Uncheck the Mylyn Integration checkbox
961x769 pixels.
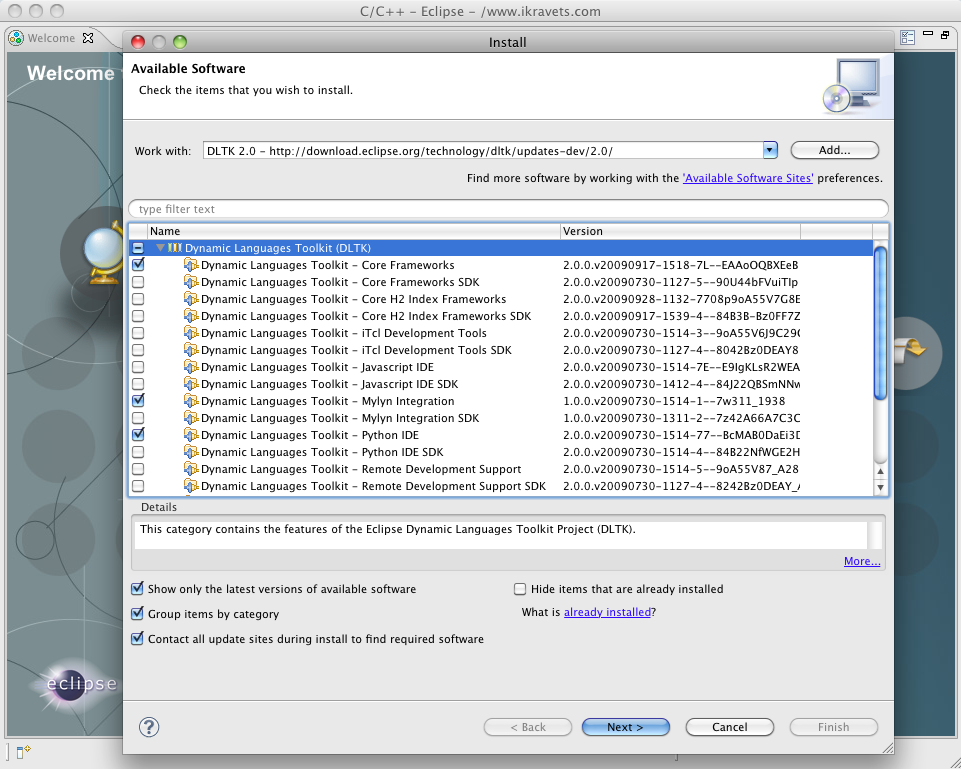[138, 401]
